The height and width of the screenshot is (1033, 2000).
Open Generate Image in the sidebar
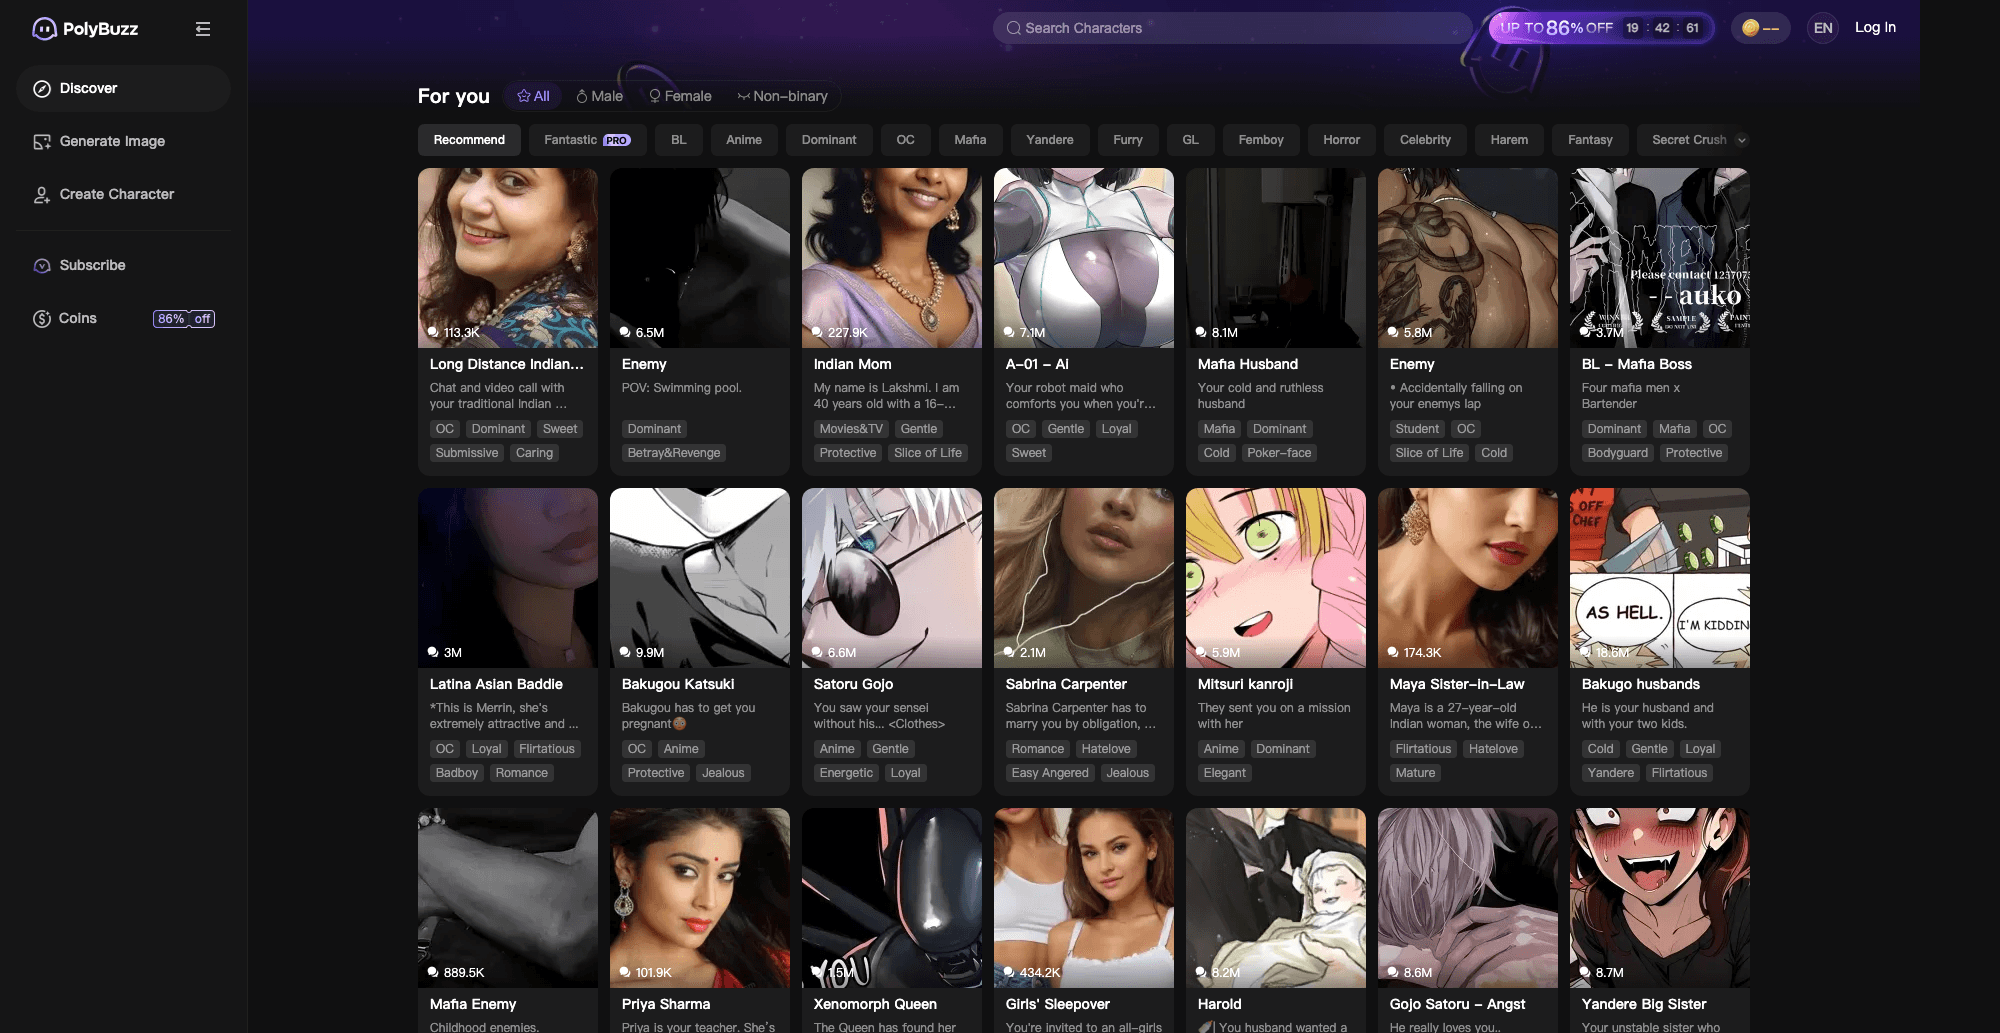pos(124,142)
